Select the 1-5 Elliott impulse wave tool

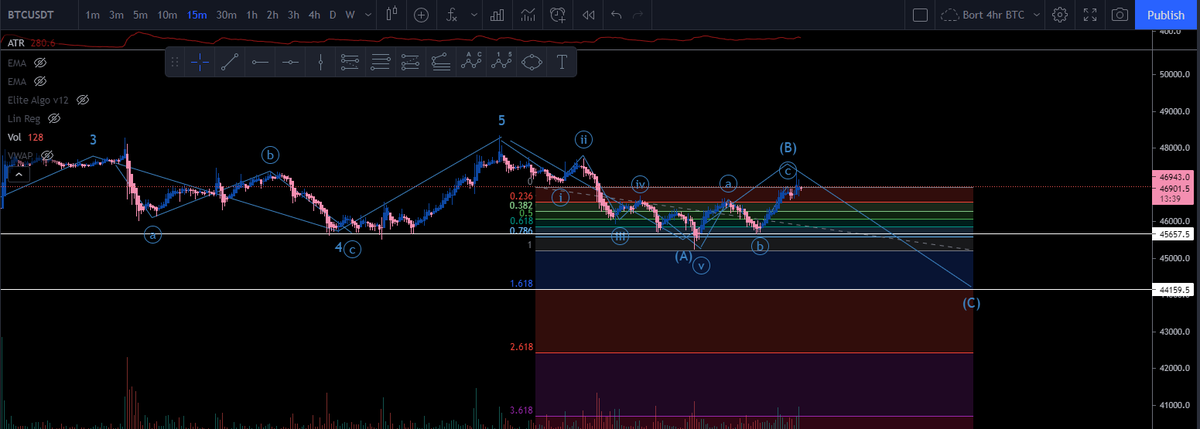tap(501, 62)
